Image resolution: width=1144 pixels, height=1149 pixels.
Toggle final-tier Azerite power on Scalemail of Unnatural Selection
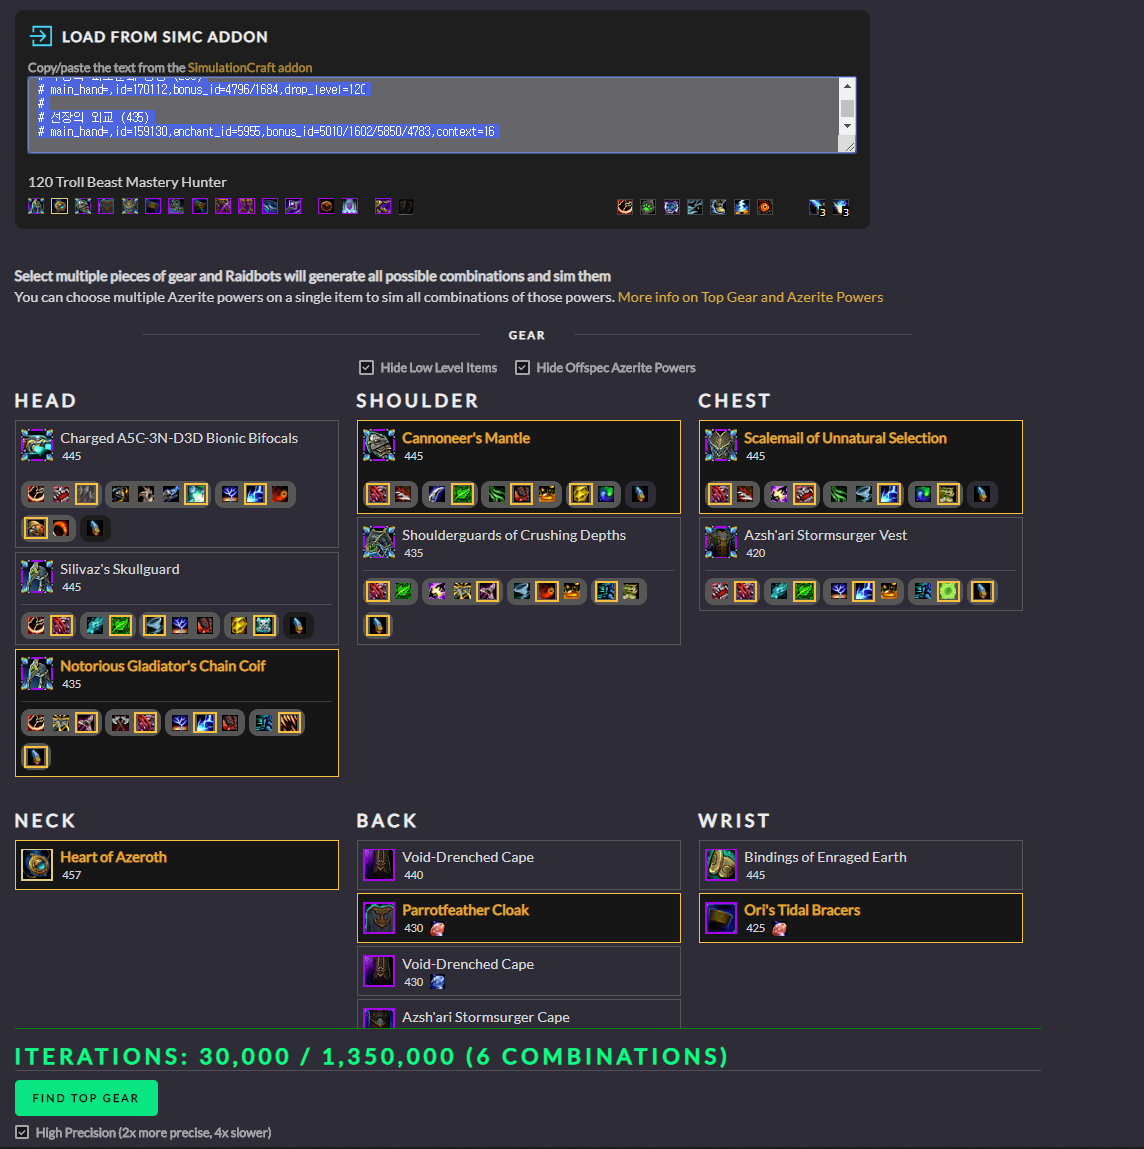[982, 494]
